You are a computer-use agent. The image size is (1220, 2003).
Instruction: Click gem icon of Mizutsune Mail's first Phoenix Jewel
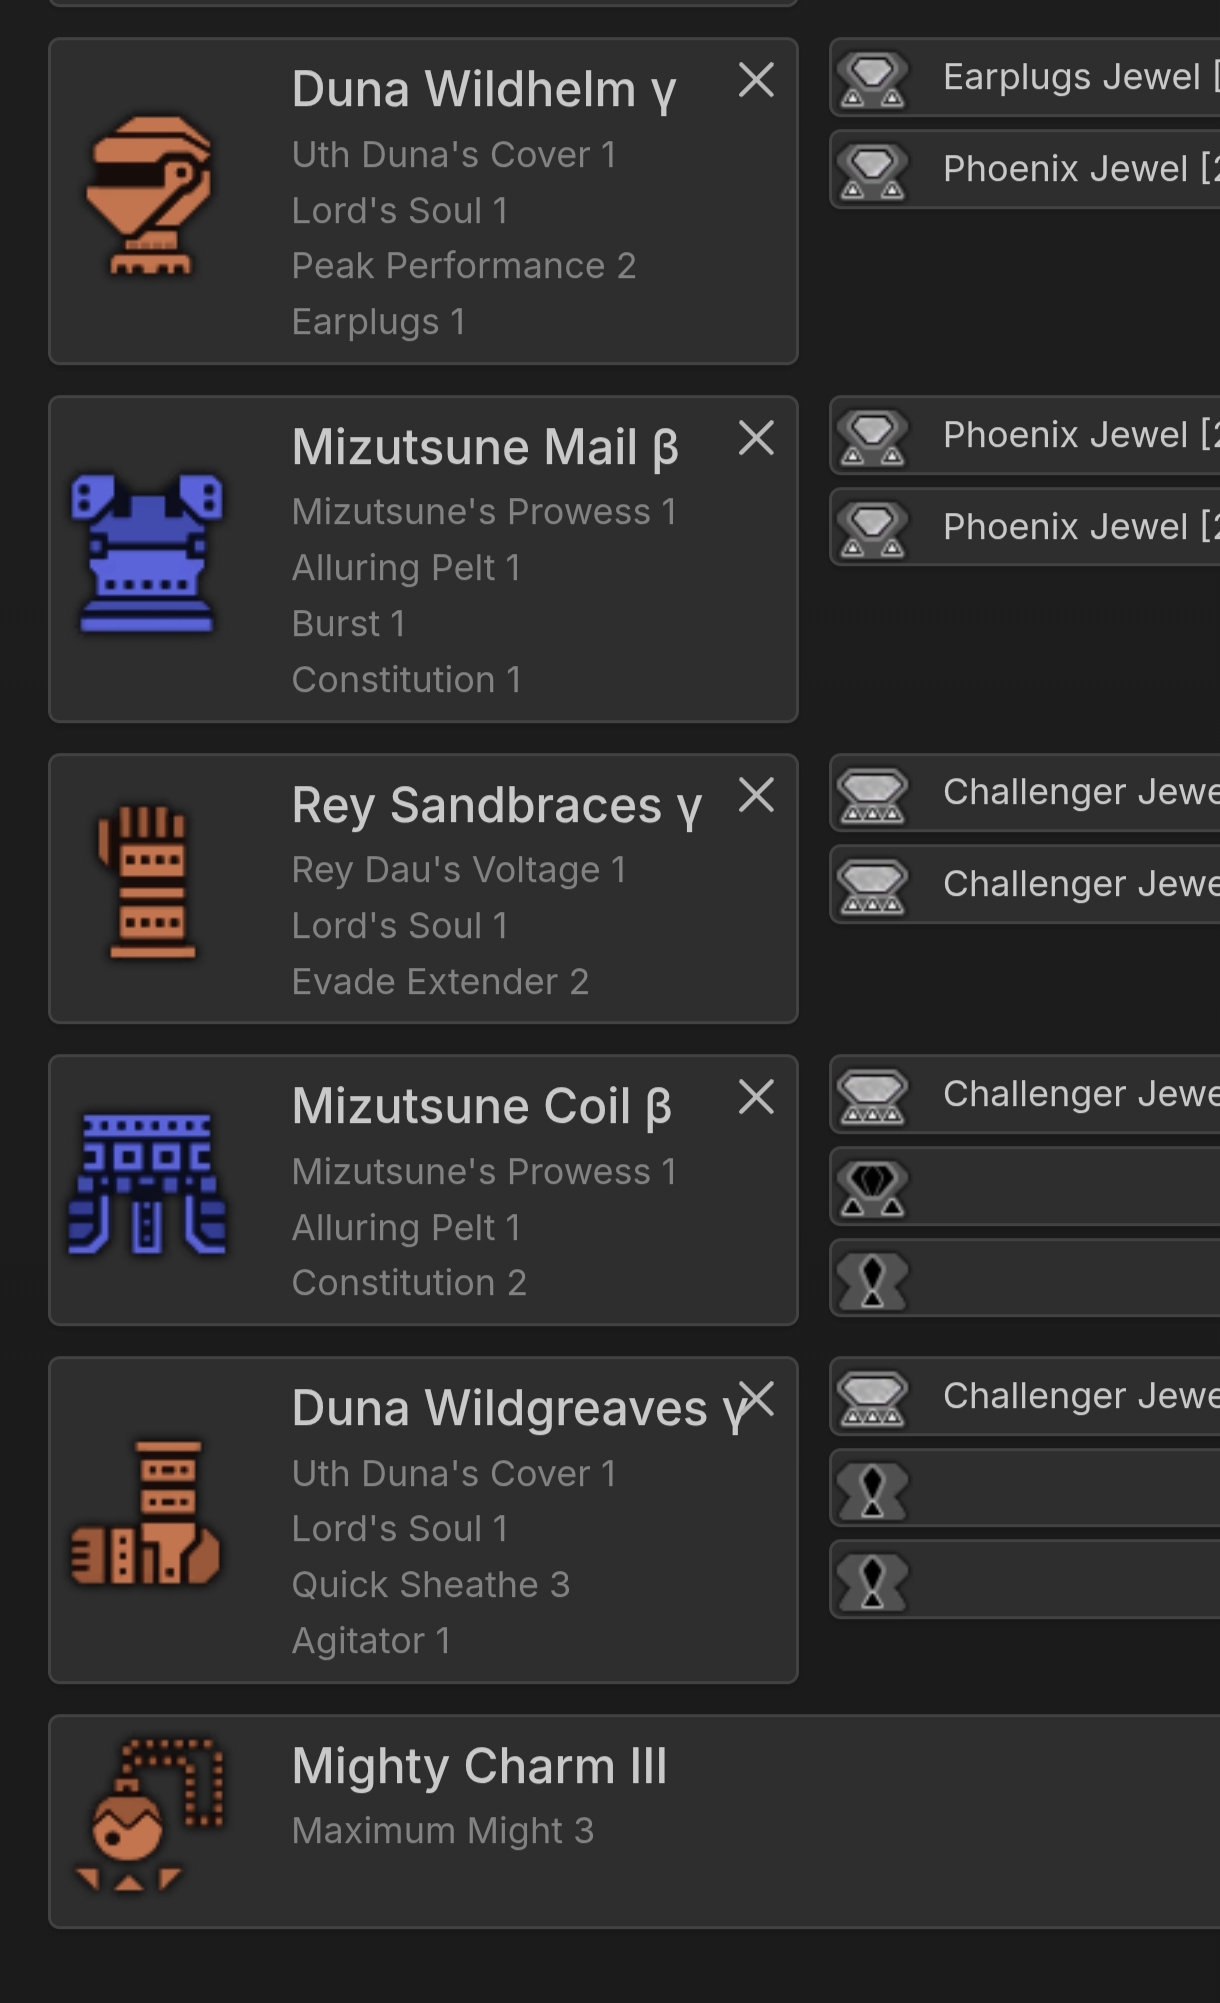872,437
